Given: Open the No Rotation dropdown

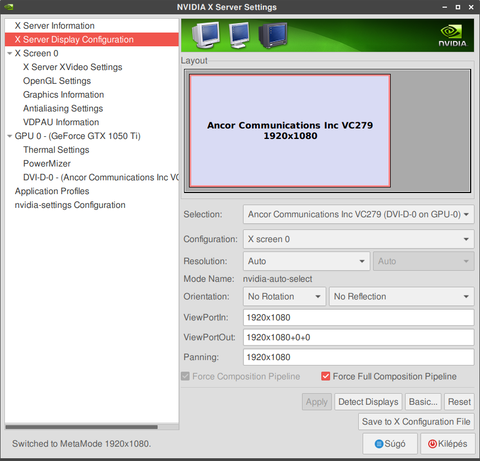Looking at the screenshot, I should point(284,296).
